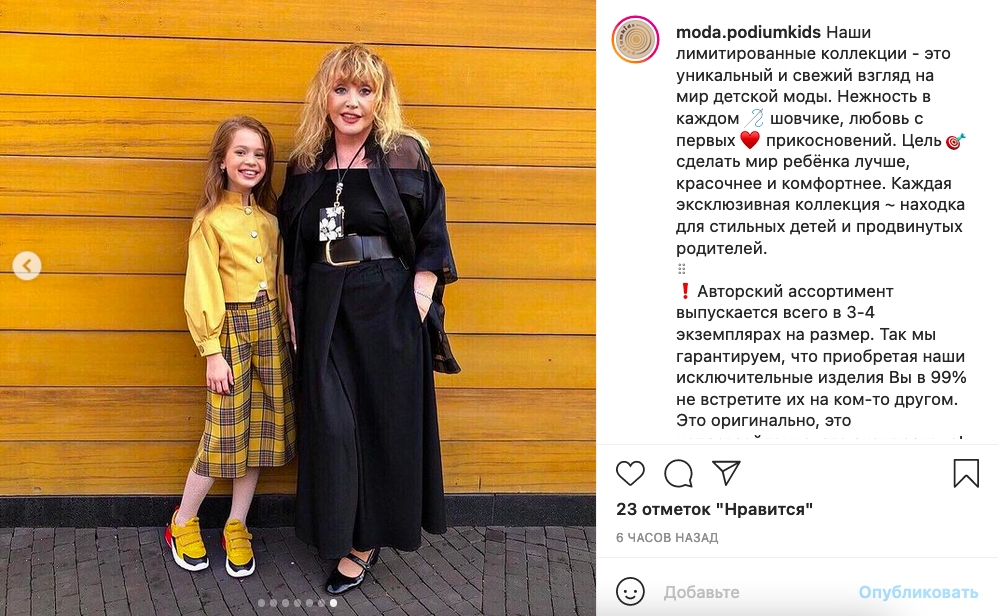Screen dimensions: 998x616
Task: Open the post timestamp 6 часов назад
Action: coord(667,538)
